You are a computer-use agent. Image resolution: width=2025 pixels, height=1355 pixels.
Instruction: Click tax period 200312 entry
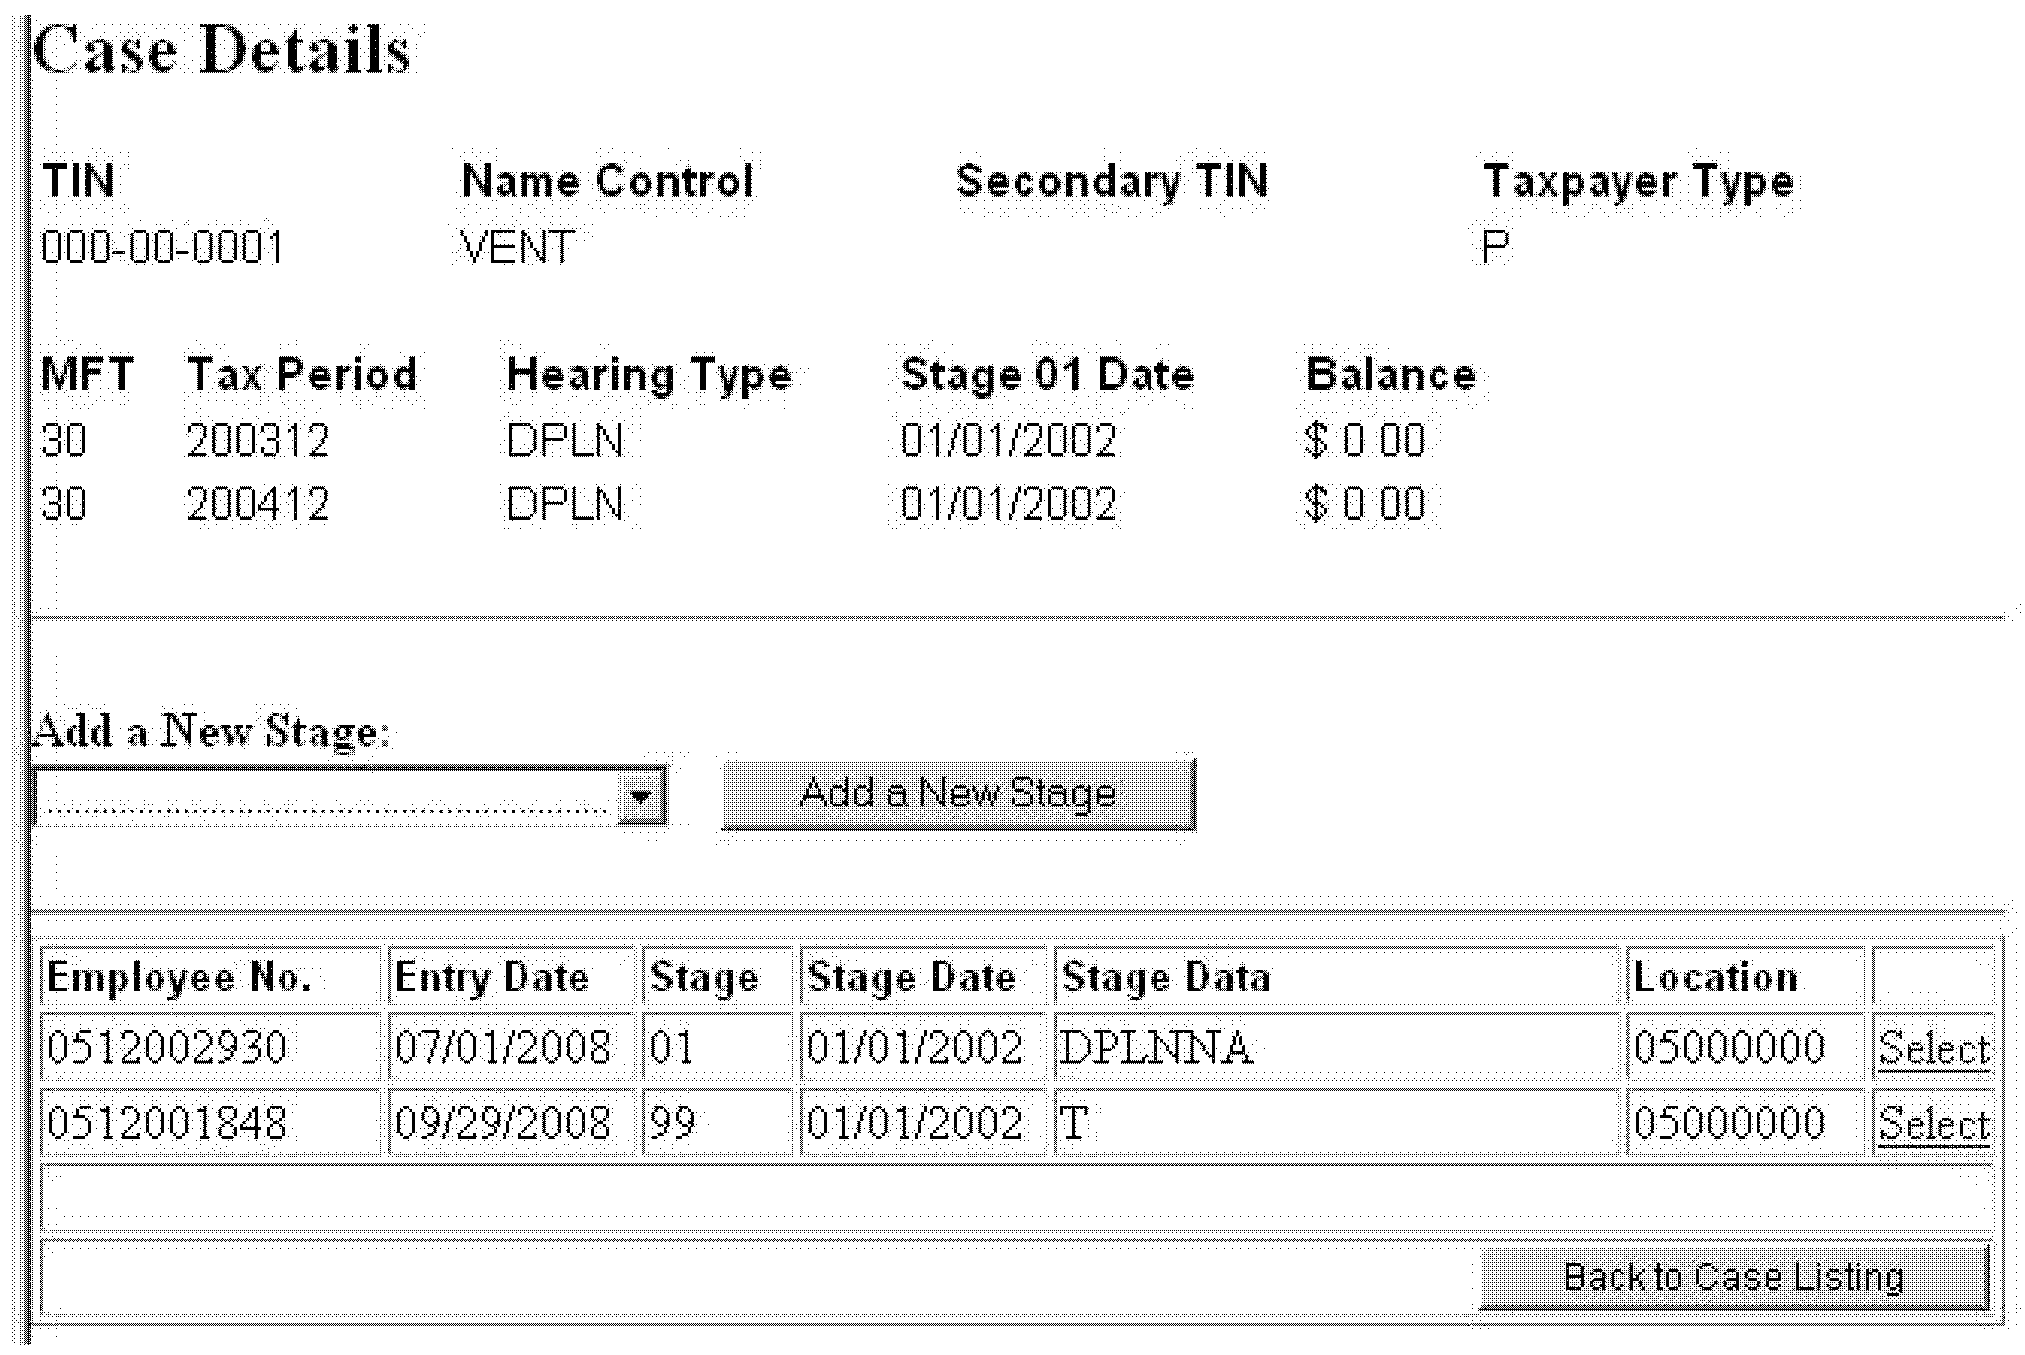[258, 440]
